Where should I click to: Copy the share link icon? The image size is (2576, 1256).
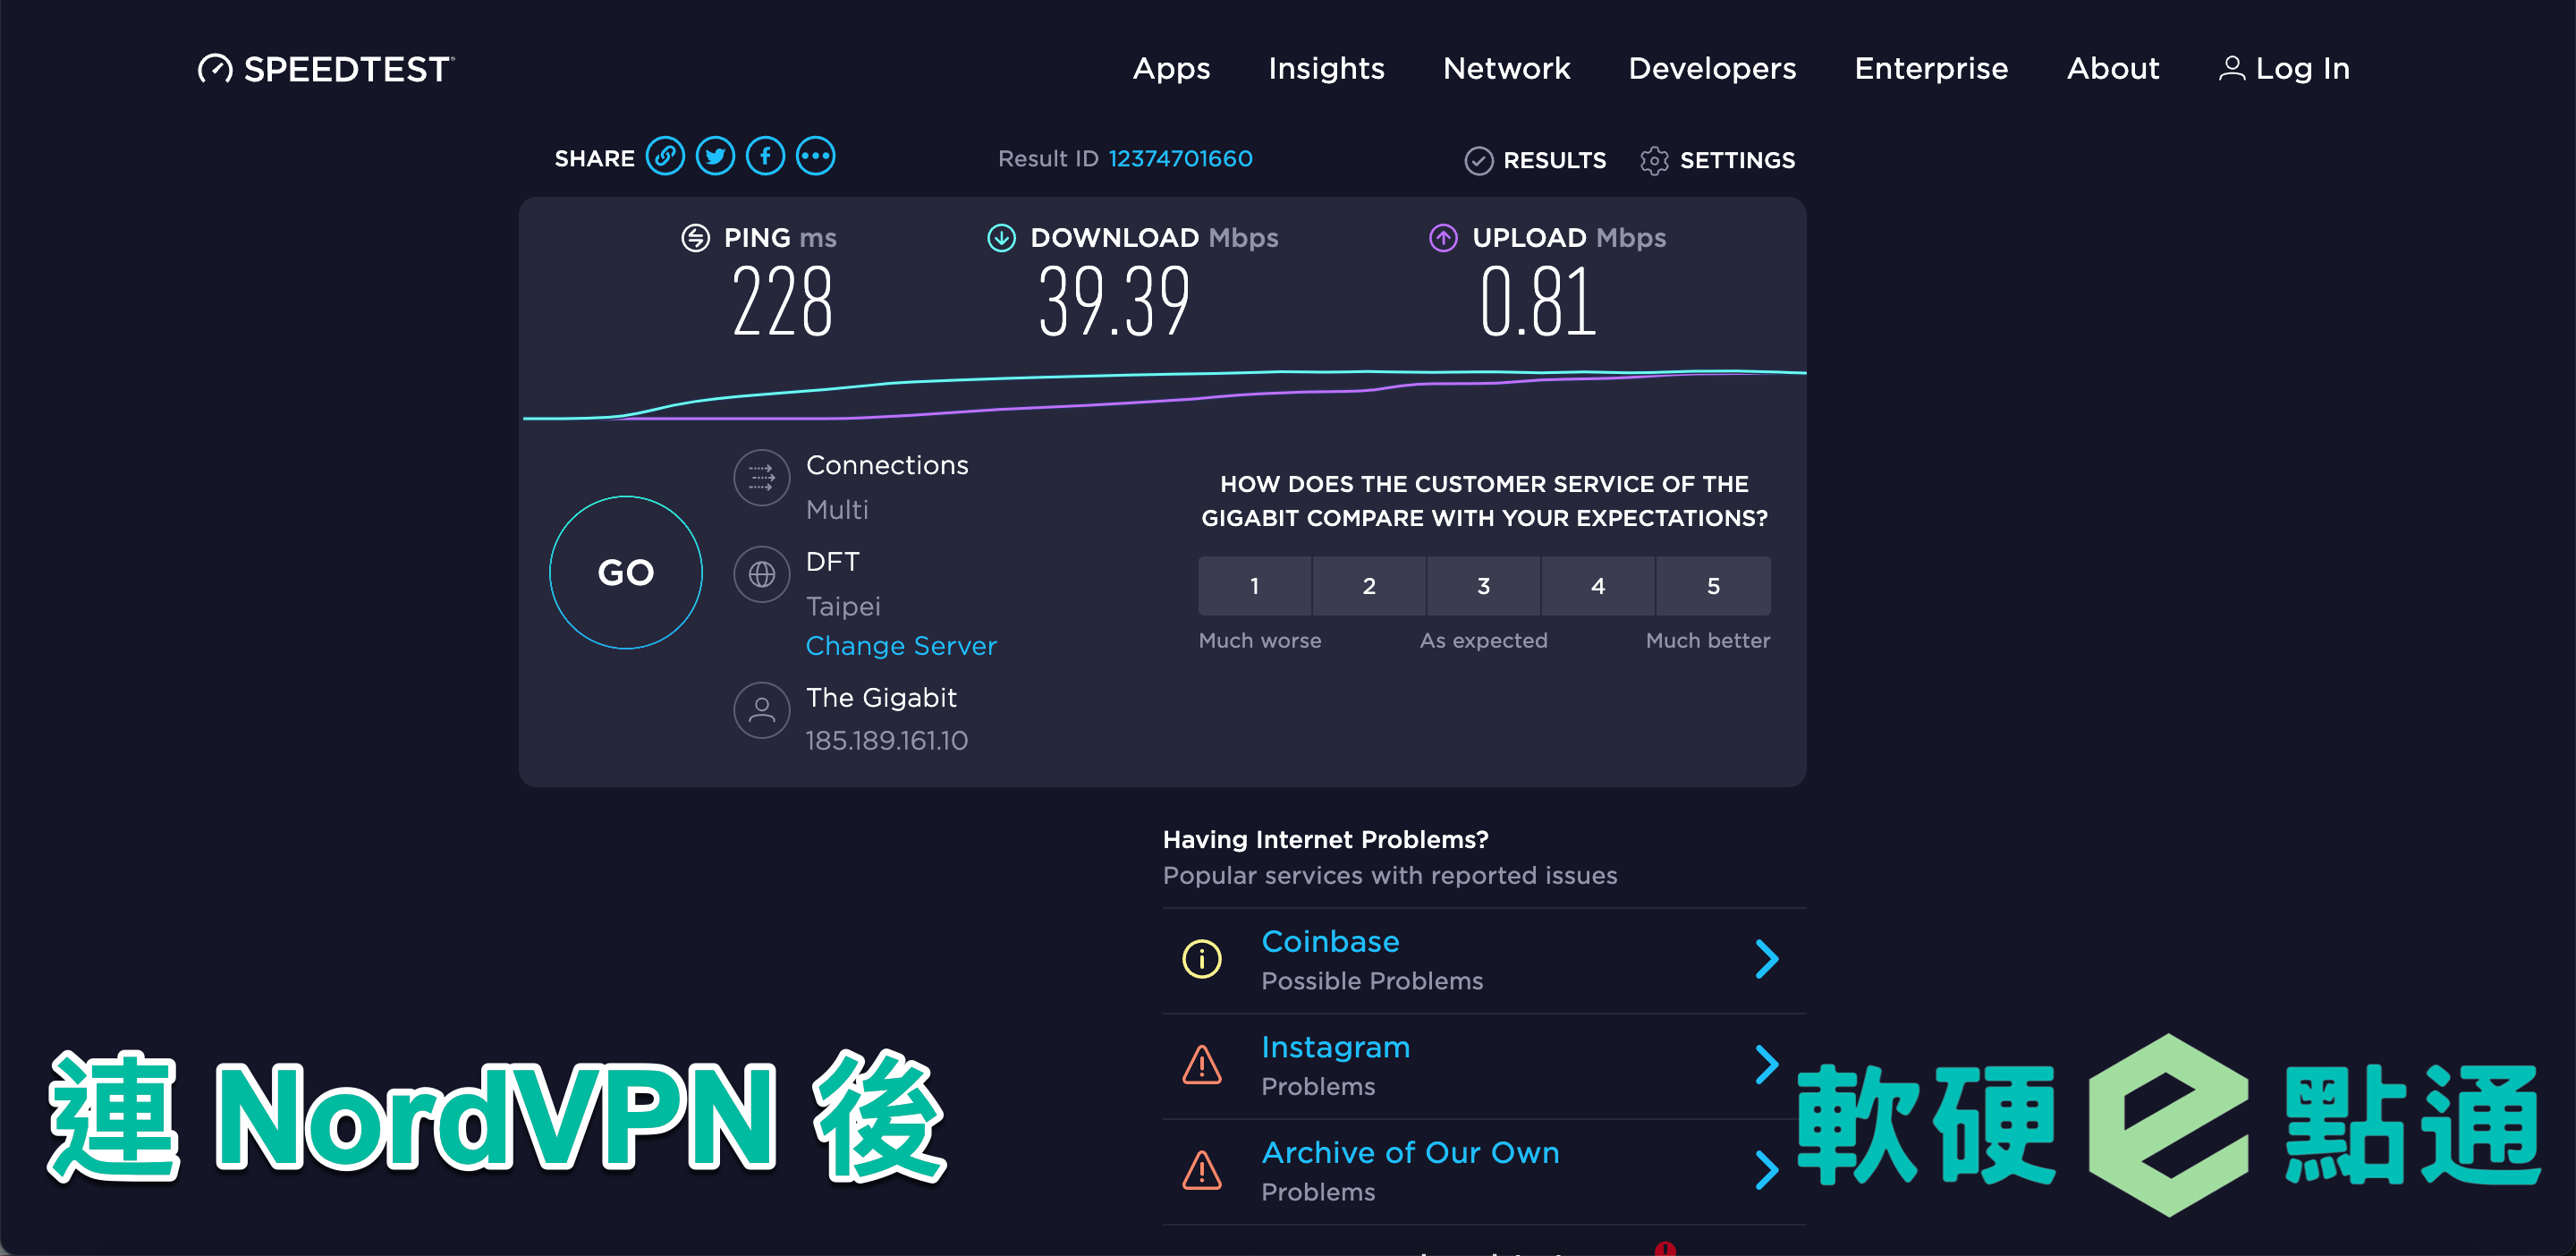(x=665, y=157)
